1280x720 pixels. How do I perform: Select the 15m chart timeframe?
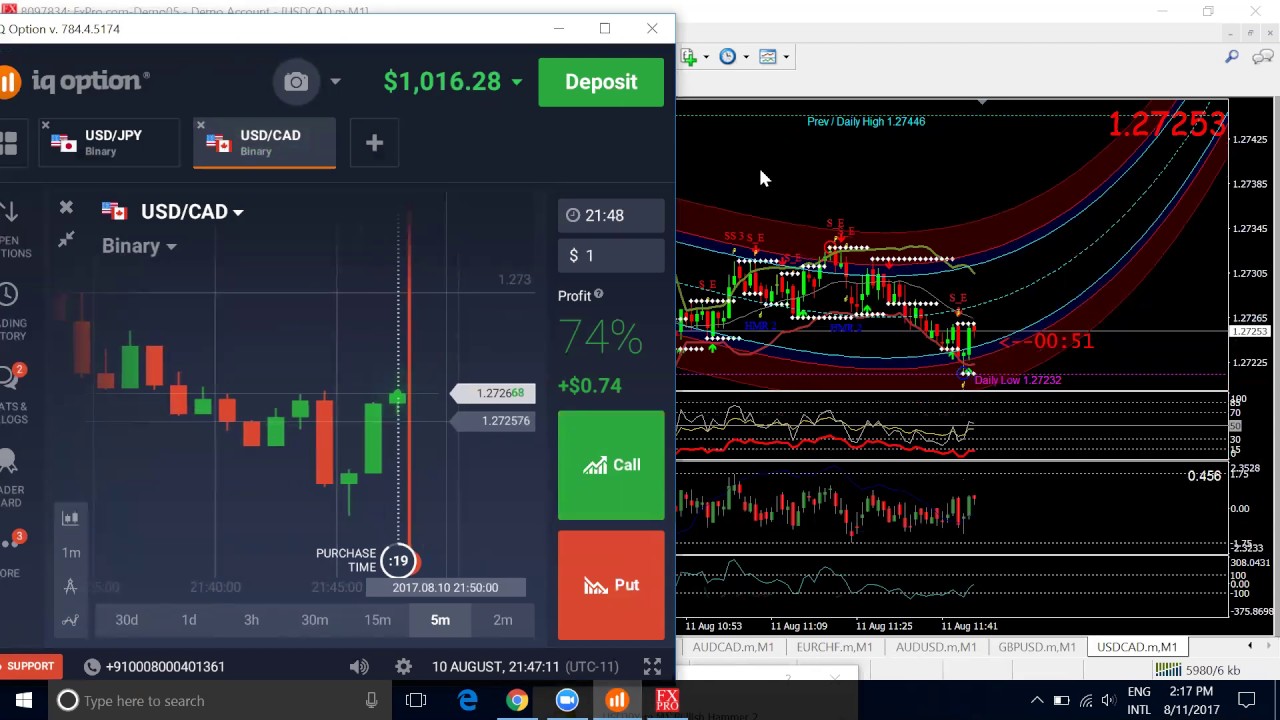pos(377,620)
